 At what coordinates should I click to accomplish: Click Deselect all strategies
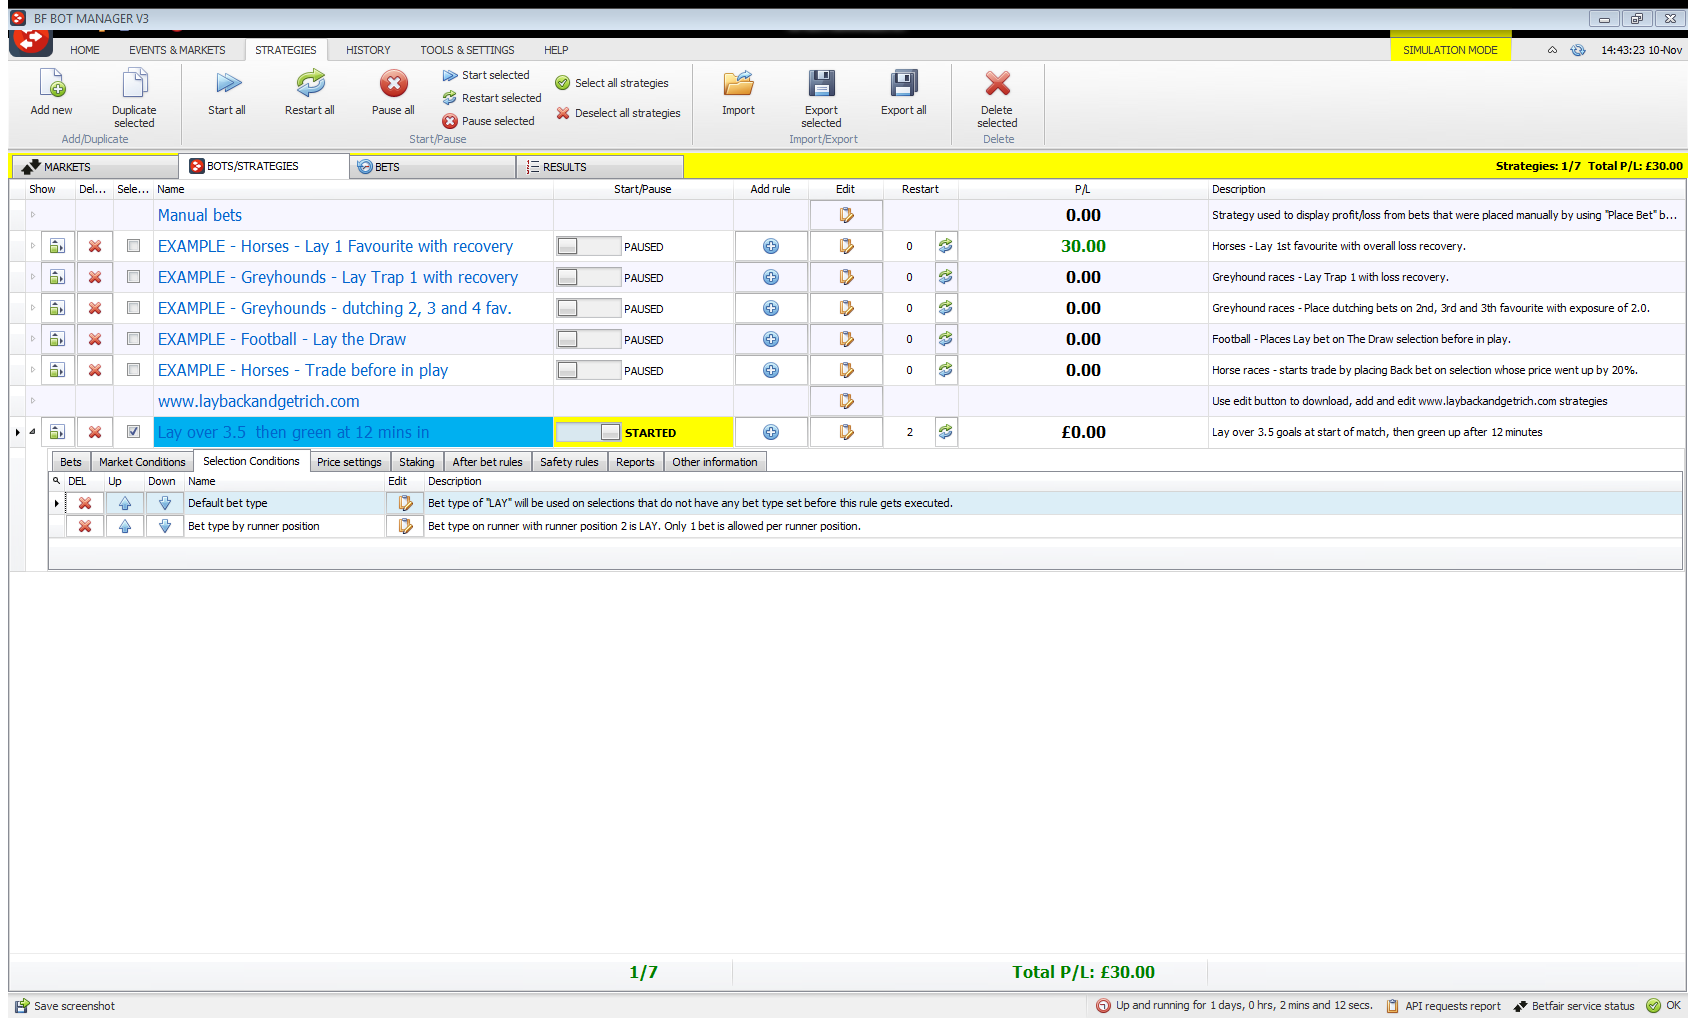coord(618,113)
